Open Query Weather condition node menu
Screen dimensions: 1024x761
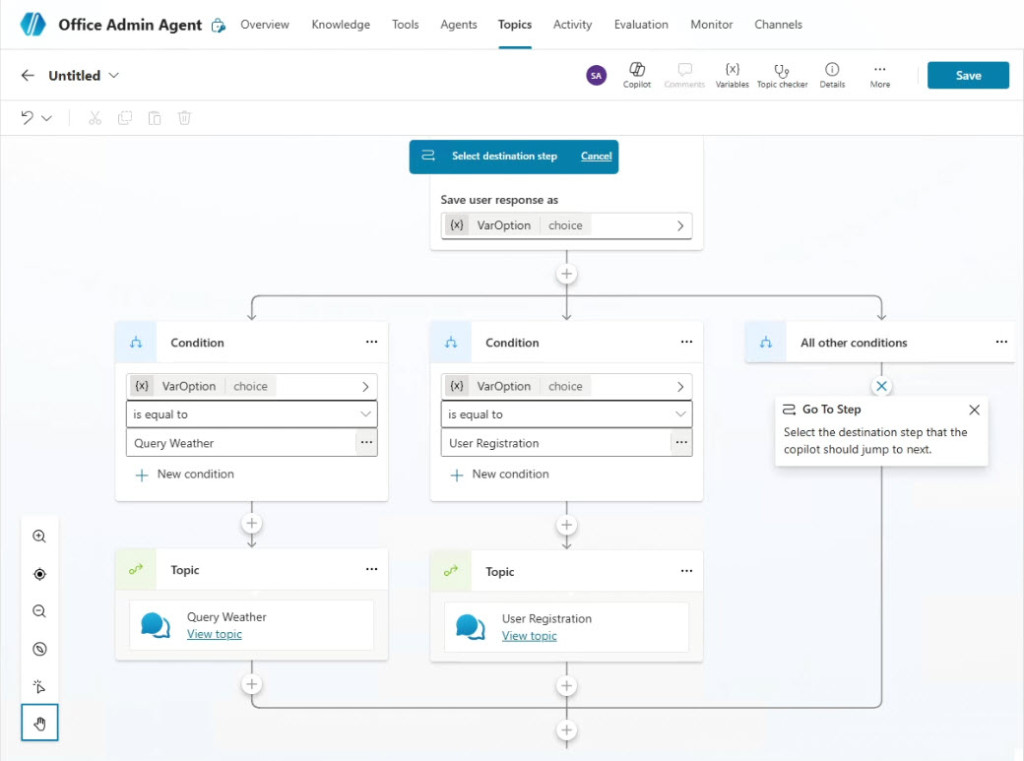372,342
